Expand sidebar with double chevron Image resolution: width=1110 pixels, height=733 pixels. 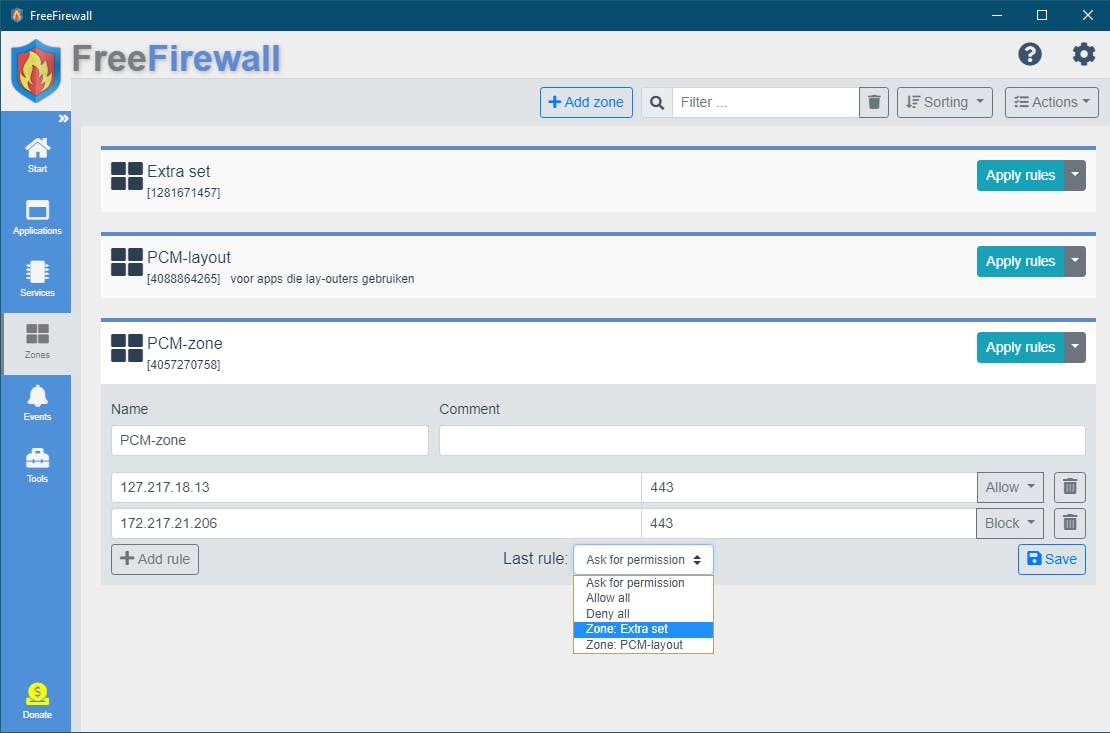64,118
